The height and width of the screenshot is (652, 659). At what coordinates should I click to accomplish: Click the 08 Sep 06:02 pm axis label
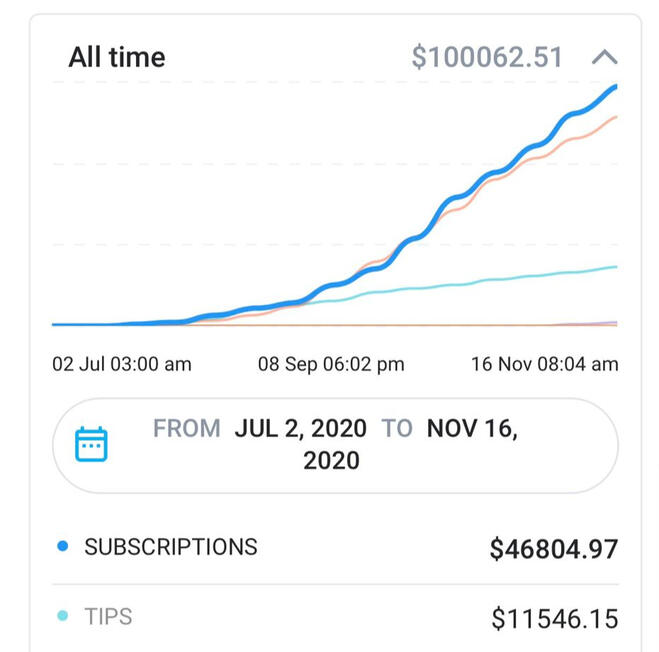[x=331, y=364]
